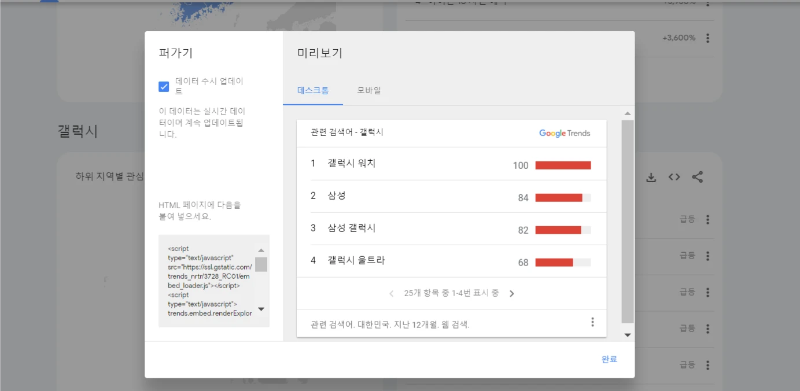Click the preview scrollbar down arrow
Screen dimensions: 800x391
coord(628,335)
